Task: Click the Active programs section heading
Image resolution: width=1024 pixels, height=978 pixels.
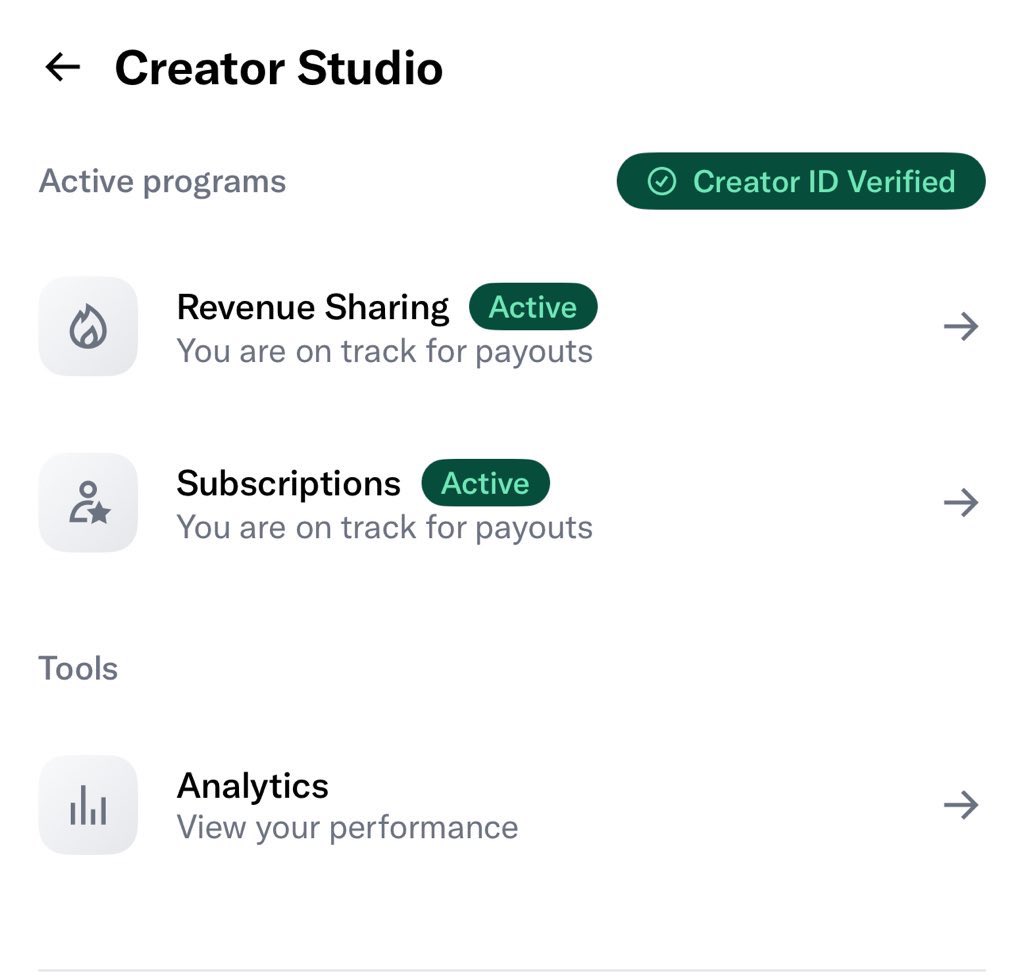Action: (x=162, y=182)
